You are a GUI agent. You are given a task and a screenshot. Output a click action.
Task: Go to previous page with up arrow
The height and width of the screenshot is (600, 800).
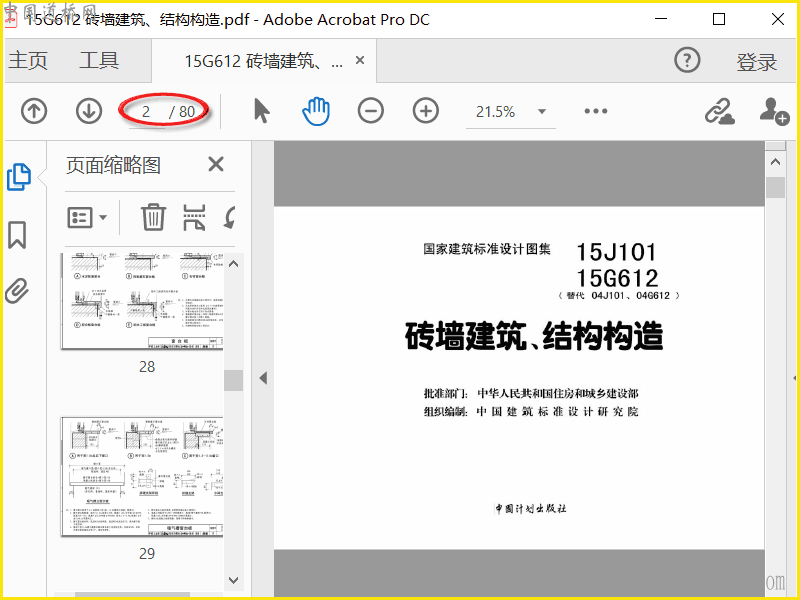click(x=34, y=111)
